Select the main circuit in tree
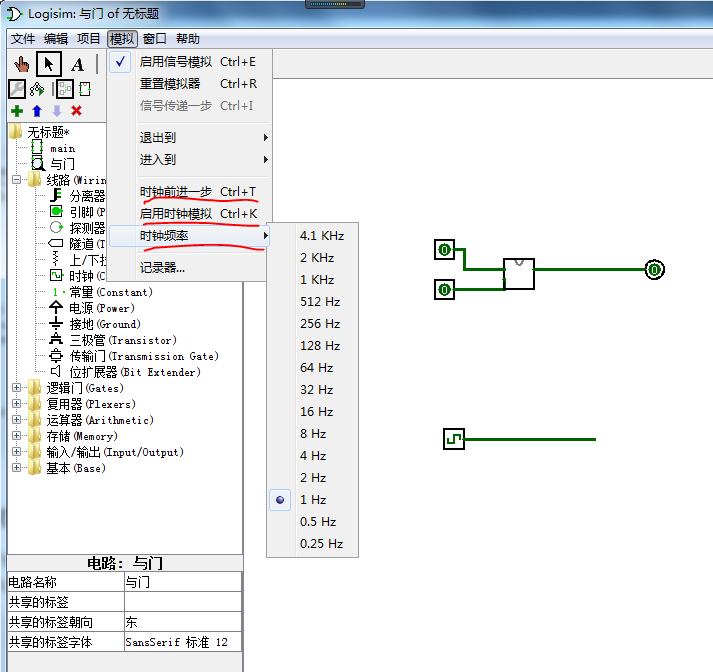This screenshot has width=713, height=672. click(x=54, y=148)
